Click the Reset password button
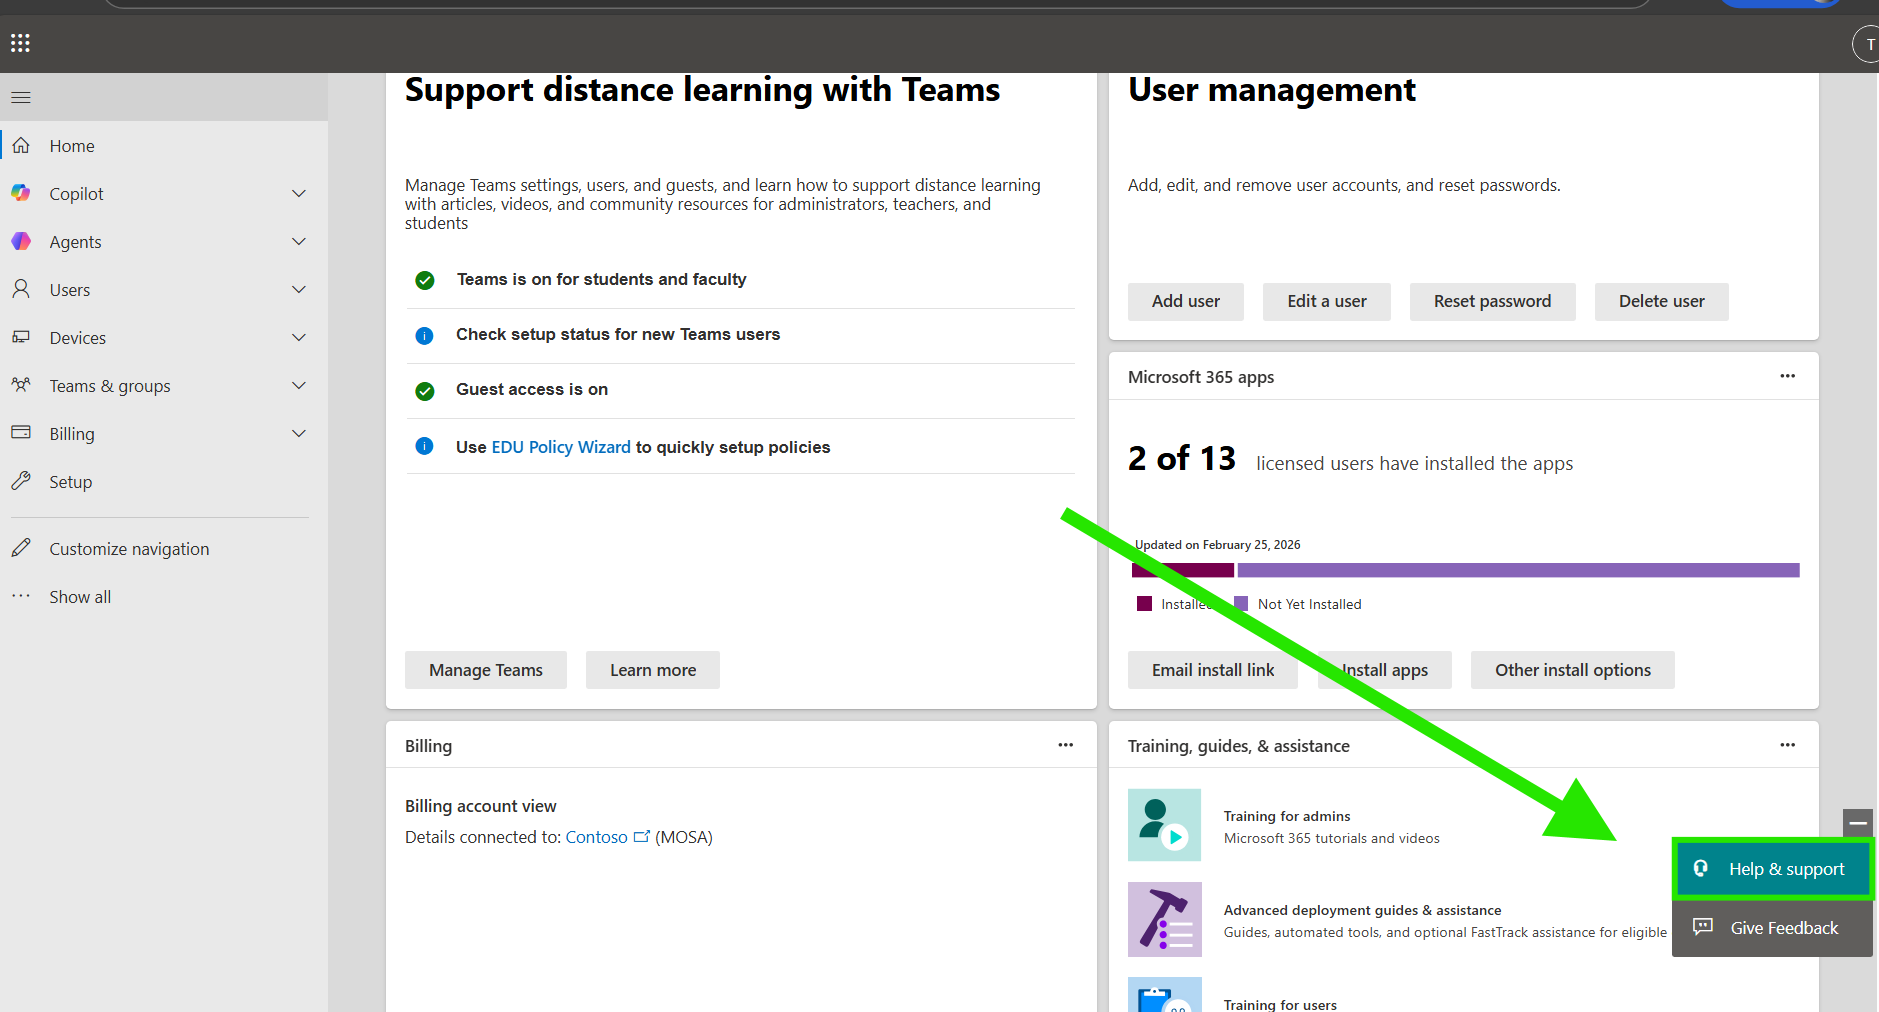This screenshot has height=1012, width=1879. 1492,301
